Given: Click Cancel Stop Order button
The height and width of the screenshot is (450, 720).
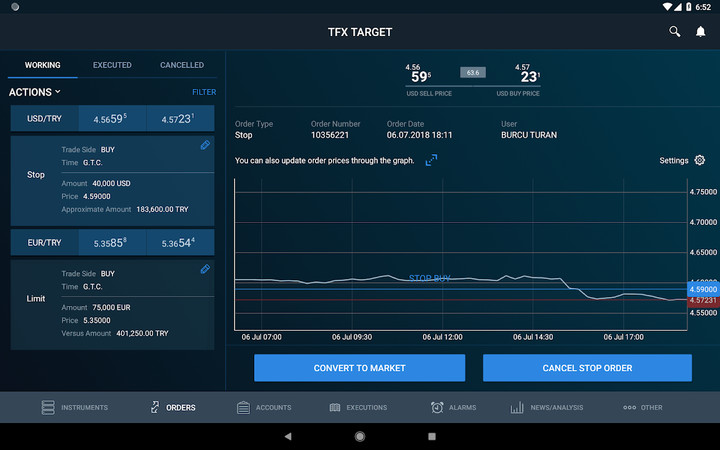Looking at the screenshot, I should click(x=587, y=368).
